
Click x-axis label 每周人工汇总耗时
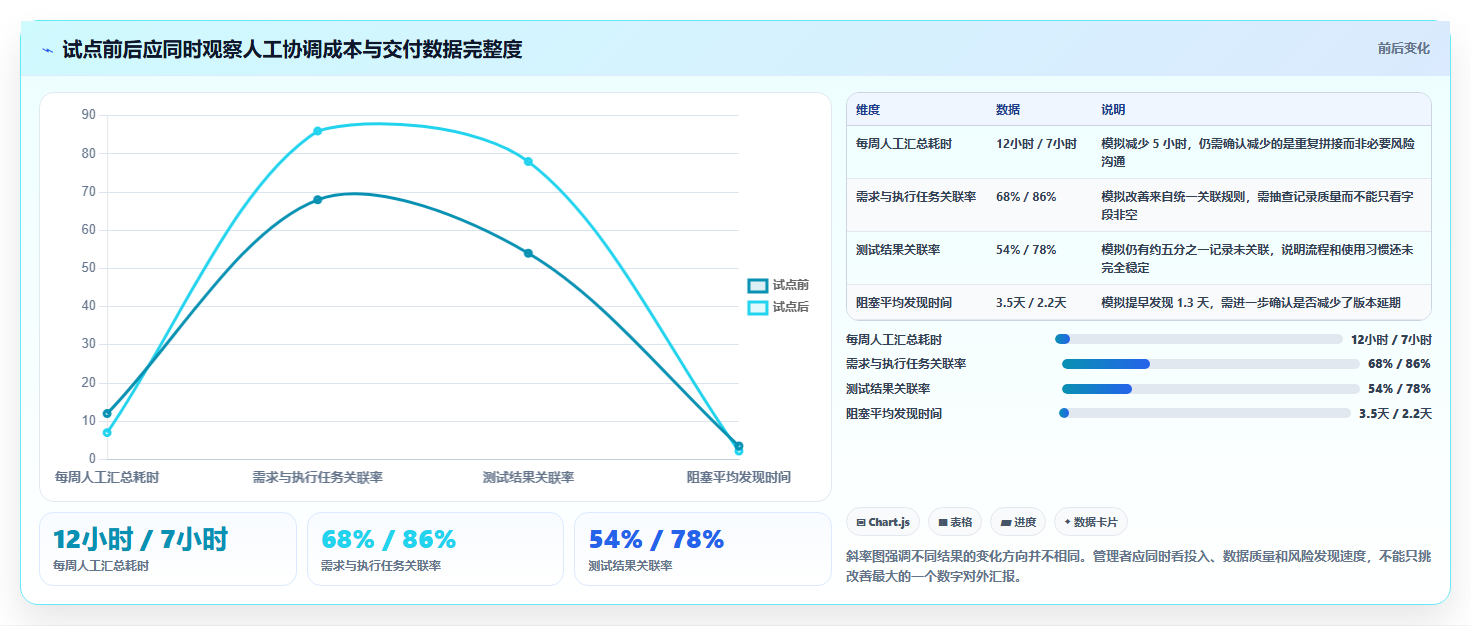(x=107, y=478)
